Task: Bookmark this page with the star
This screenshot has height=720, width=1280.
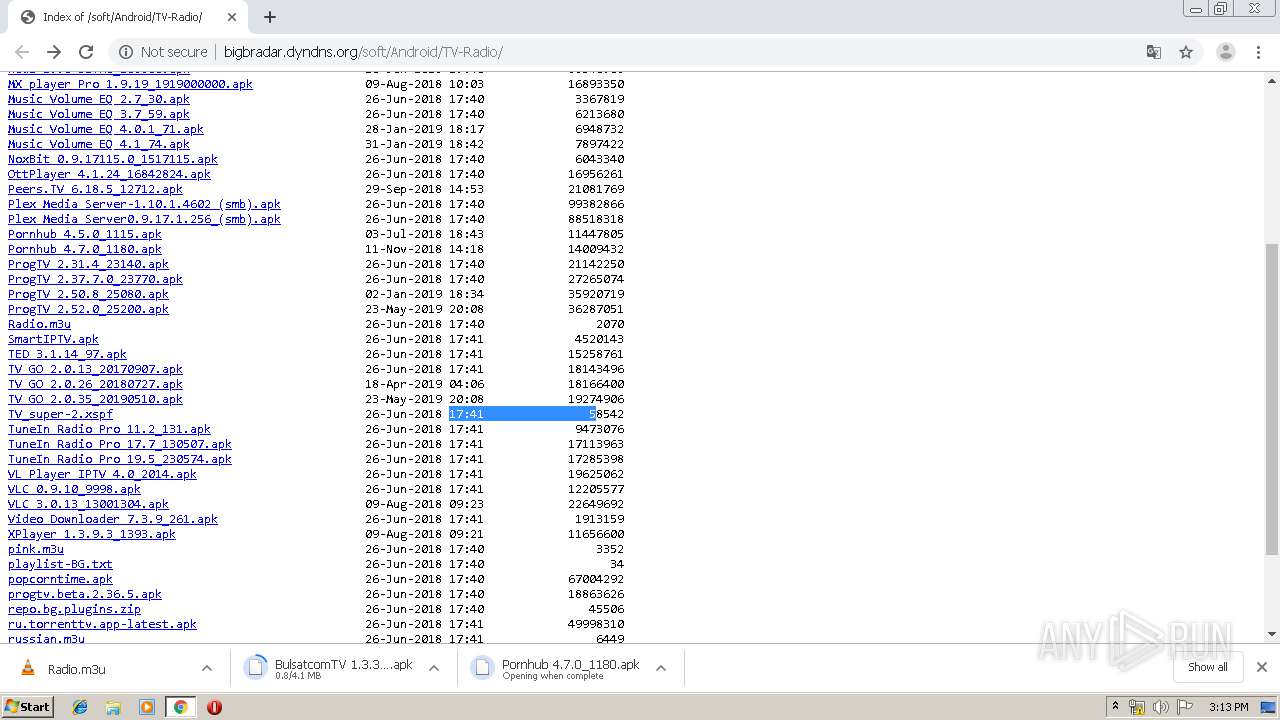Action: pyautogui.click(x=1186, y=52)
